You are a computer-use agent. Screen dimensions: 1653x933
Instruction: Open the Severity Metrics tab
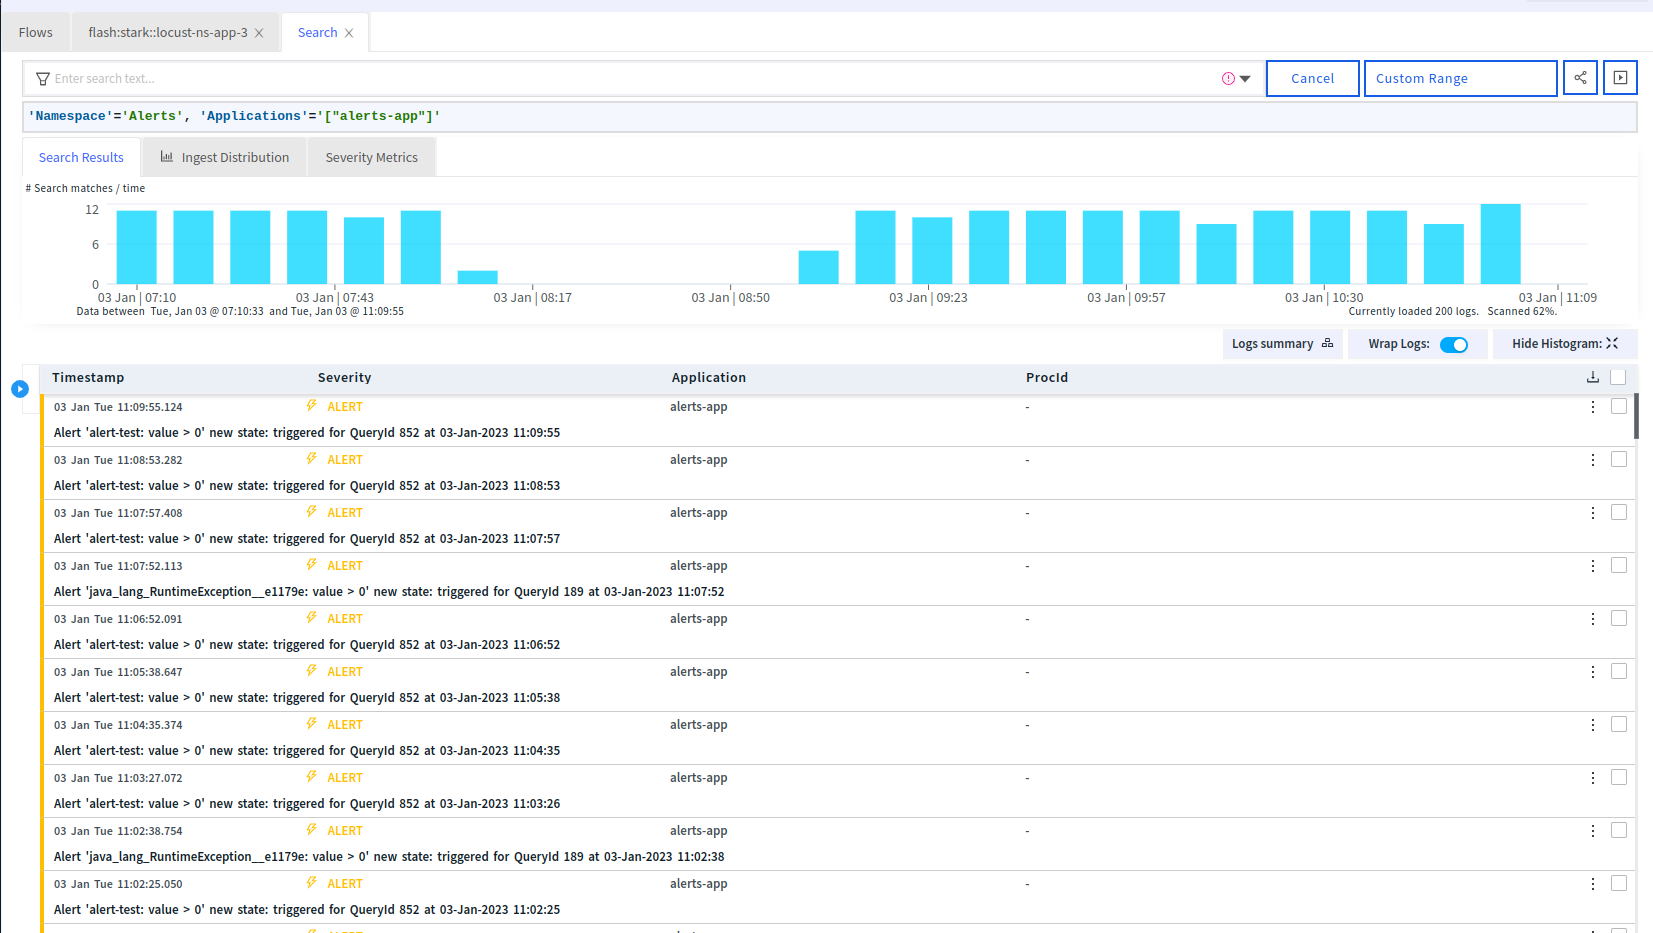pyautogui.click(x=371, y=158)
